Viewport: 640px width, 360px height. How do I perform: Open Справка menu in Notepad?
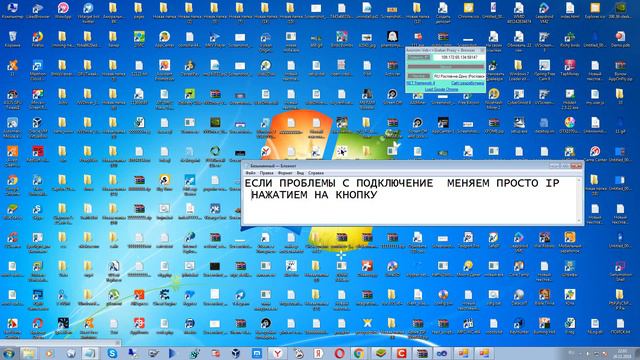click(x=316, y=173)
